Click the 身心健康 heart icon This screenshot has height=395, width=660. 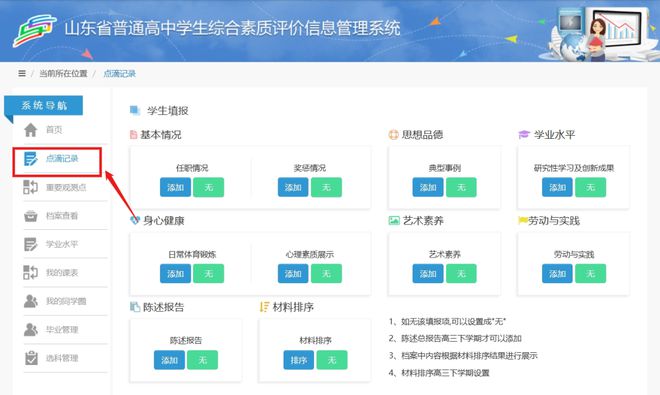click(135, 220)
